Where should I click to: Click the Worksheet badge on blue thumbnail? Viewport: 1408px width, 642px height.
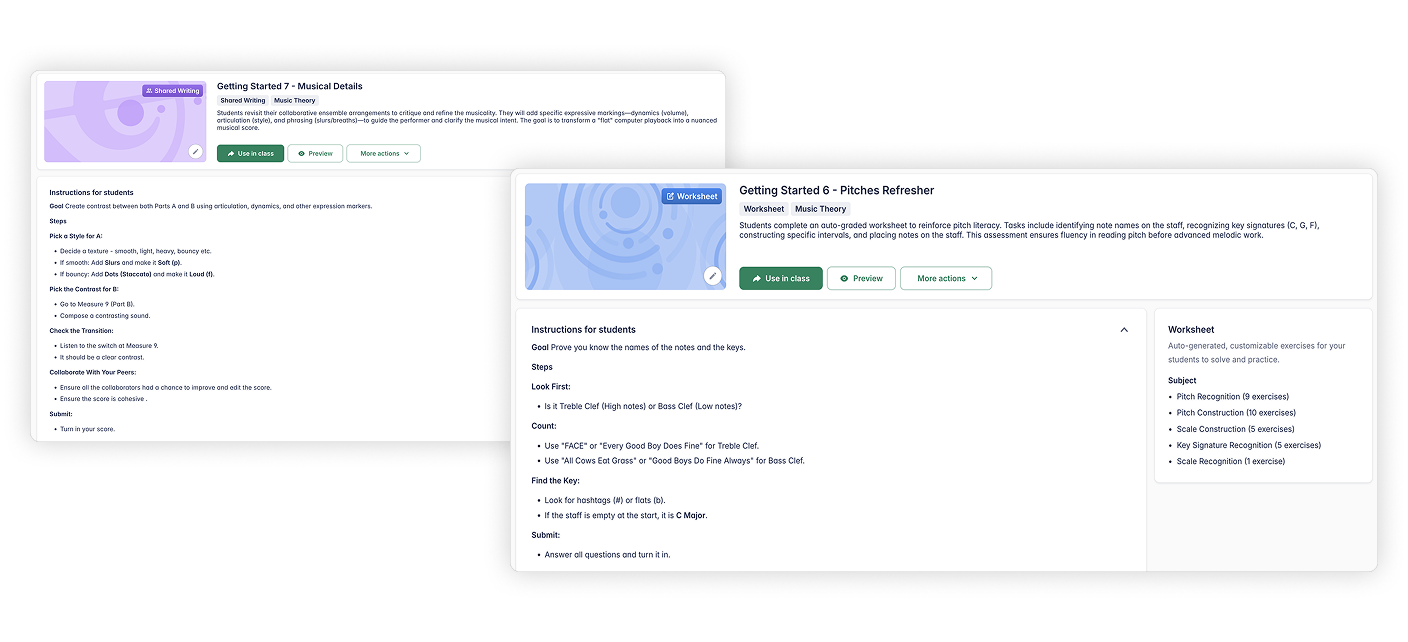pyautogui.click(x=691, y=196)
